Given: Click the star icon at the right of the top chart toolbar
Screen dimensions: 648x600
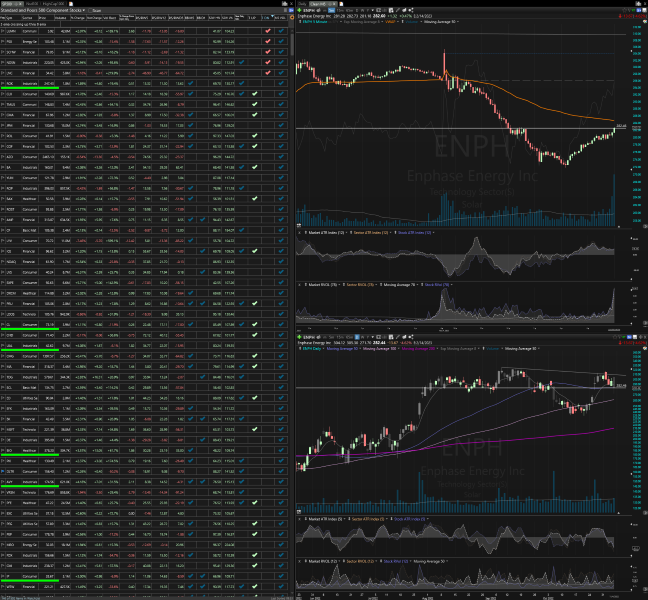Looking at the screenshot, I should pos(624,10).
